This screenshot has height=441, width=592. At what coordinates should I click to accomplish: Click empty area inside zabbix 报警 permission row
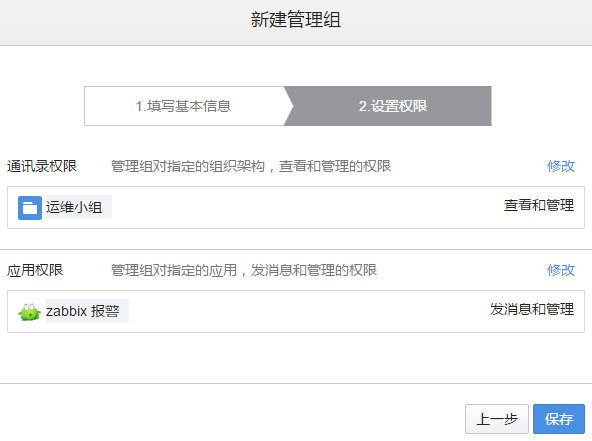tap(302, 311)
